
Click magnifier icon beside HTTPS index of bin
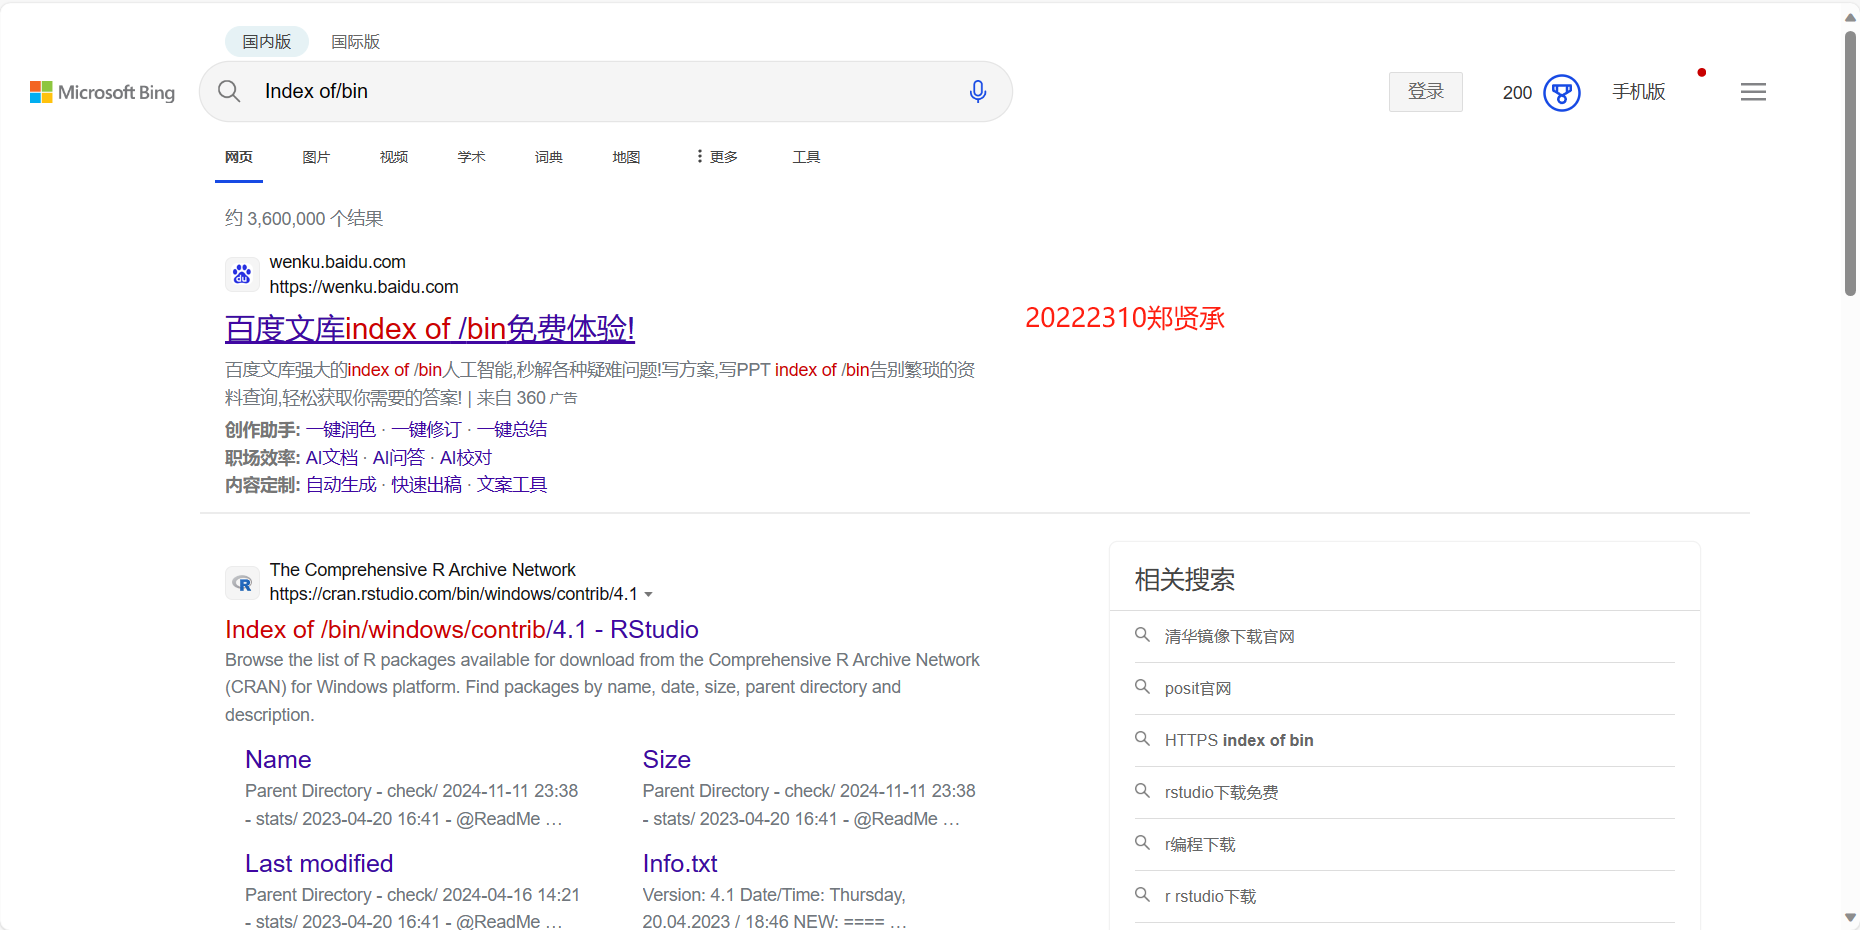[x=1142, y=739]
